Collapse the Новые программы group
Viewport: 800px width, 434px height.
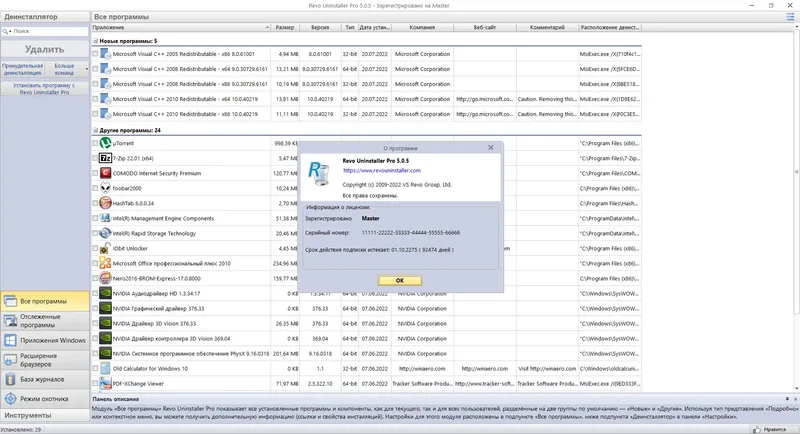pyautogui.click(x=95, y=41)
